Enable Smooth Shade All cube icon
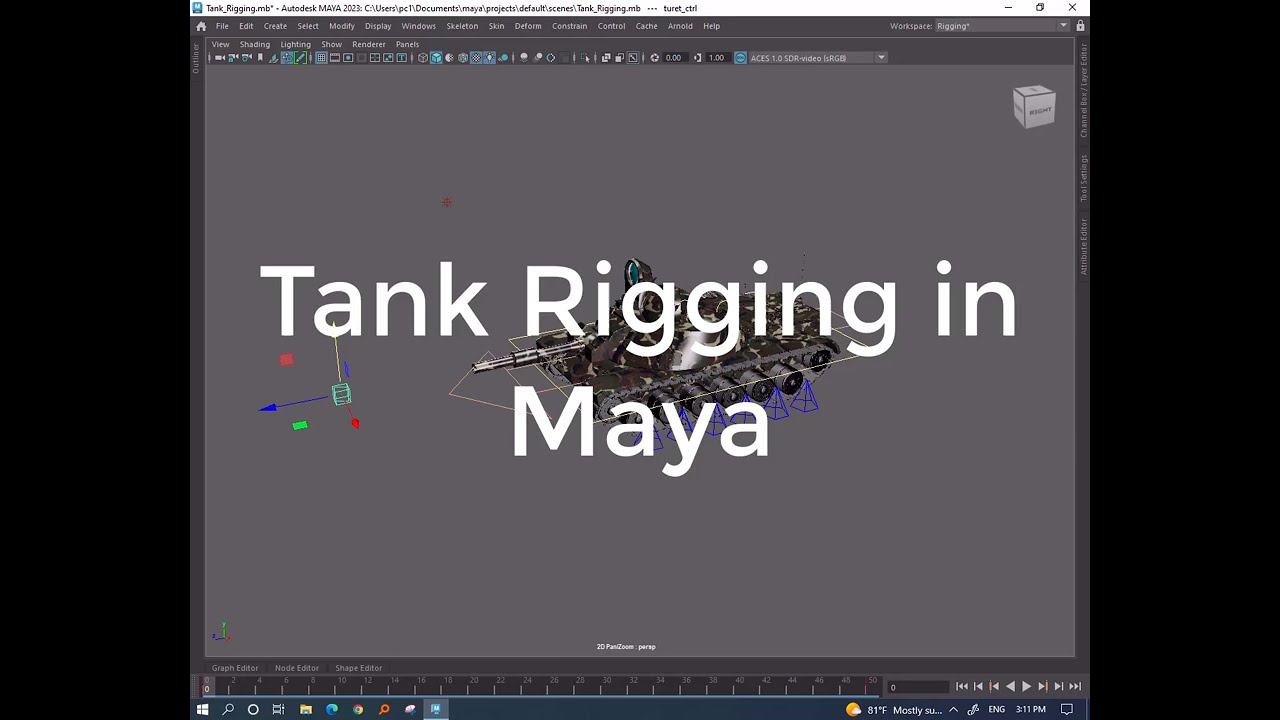 [436, 58]
